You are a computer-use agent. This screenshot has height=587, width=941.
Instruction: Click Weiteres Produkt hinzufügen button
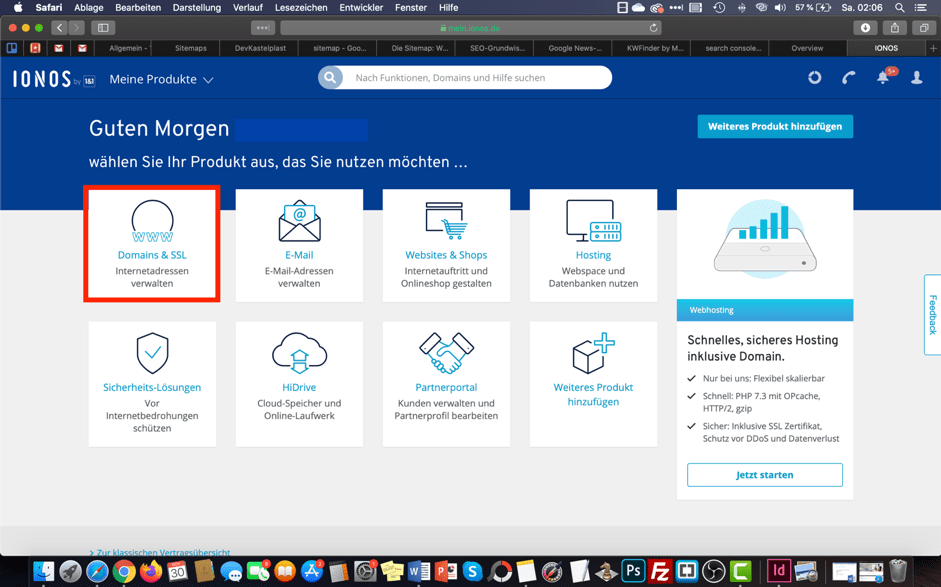(x=775, y=126)
